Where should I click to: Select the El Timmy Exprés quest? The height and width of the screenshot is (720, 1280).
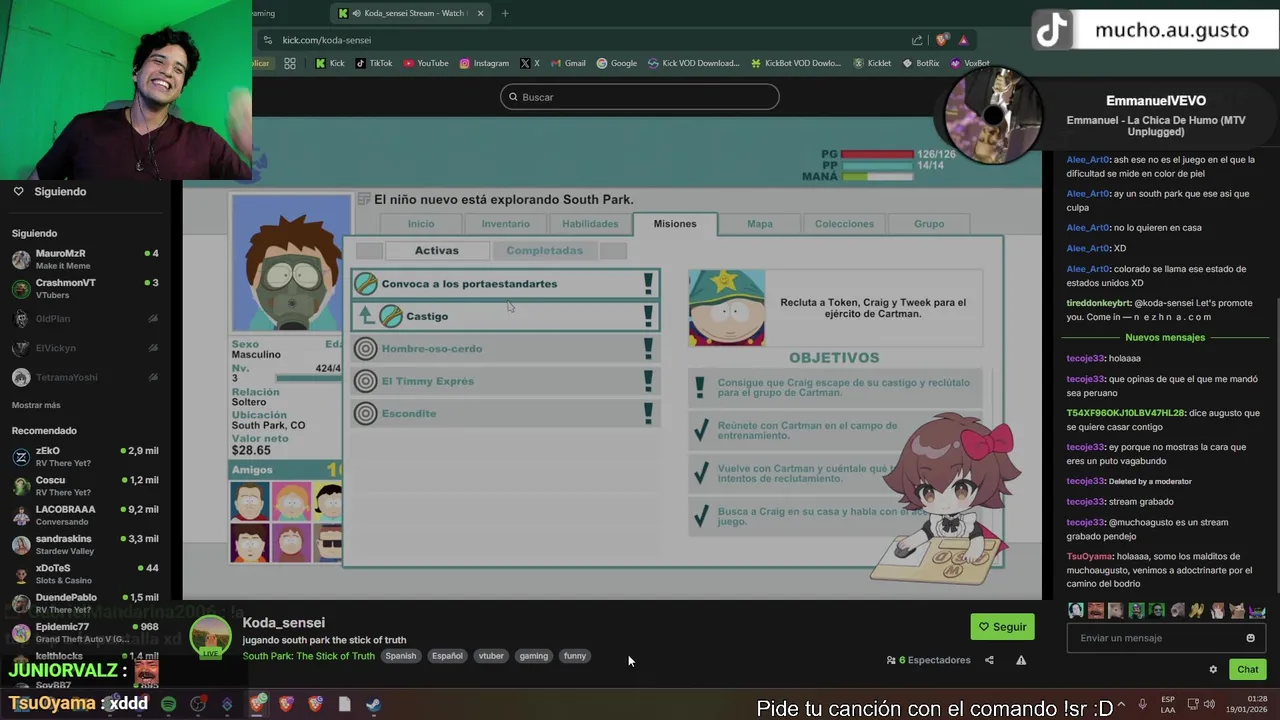(506, 381)
